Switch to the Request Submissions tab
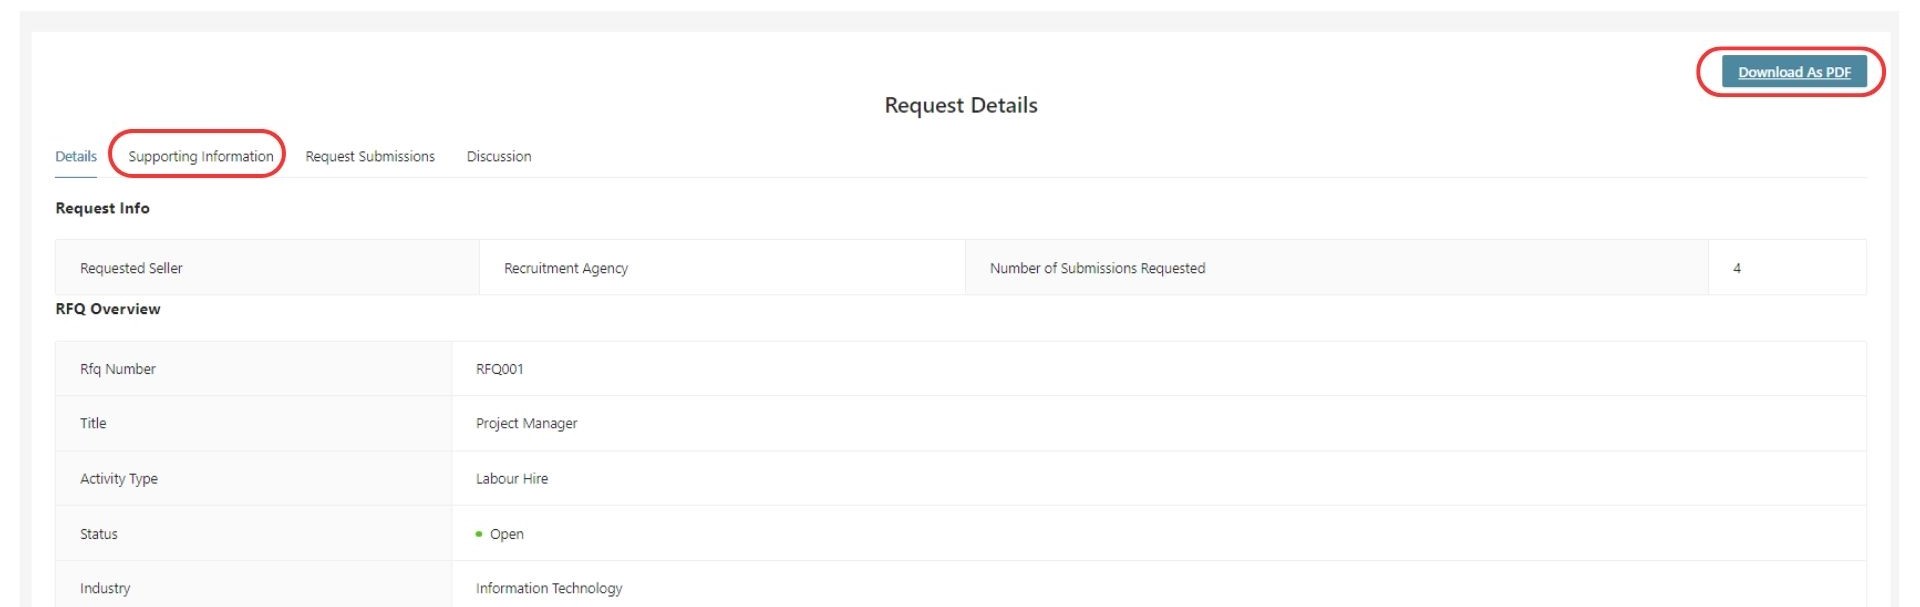The image size is (1920, 607). tap(370, 156)
